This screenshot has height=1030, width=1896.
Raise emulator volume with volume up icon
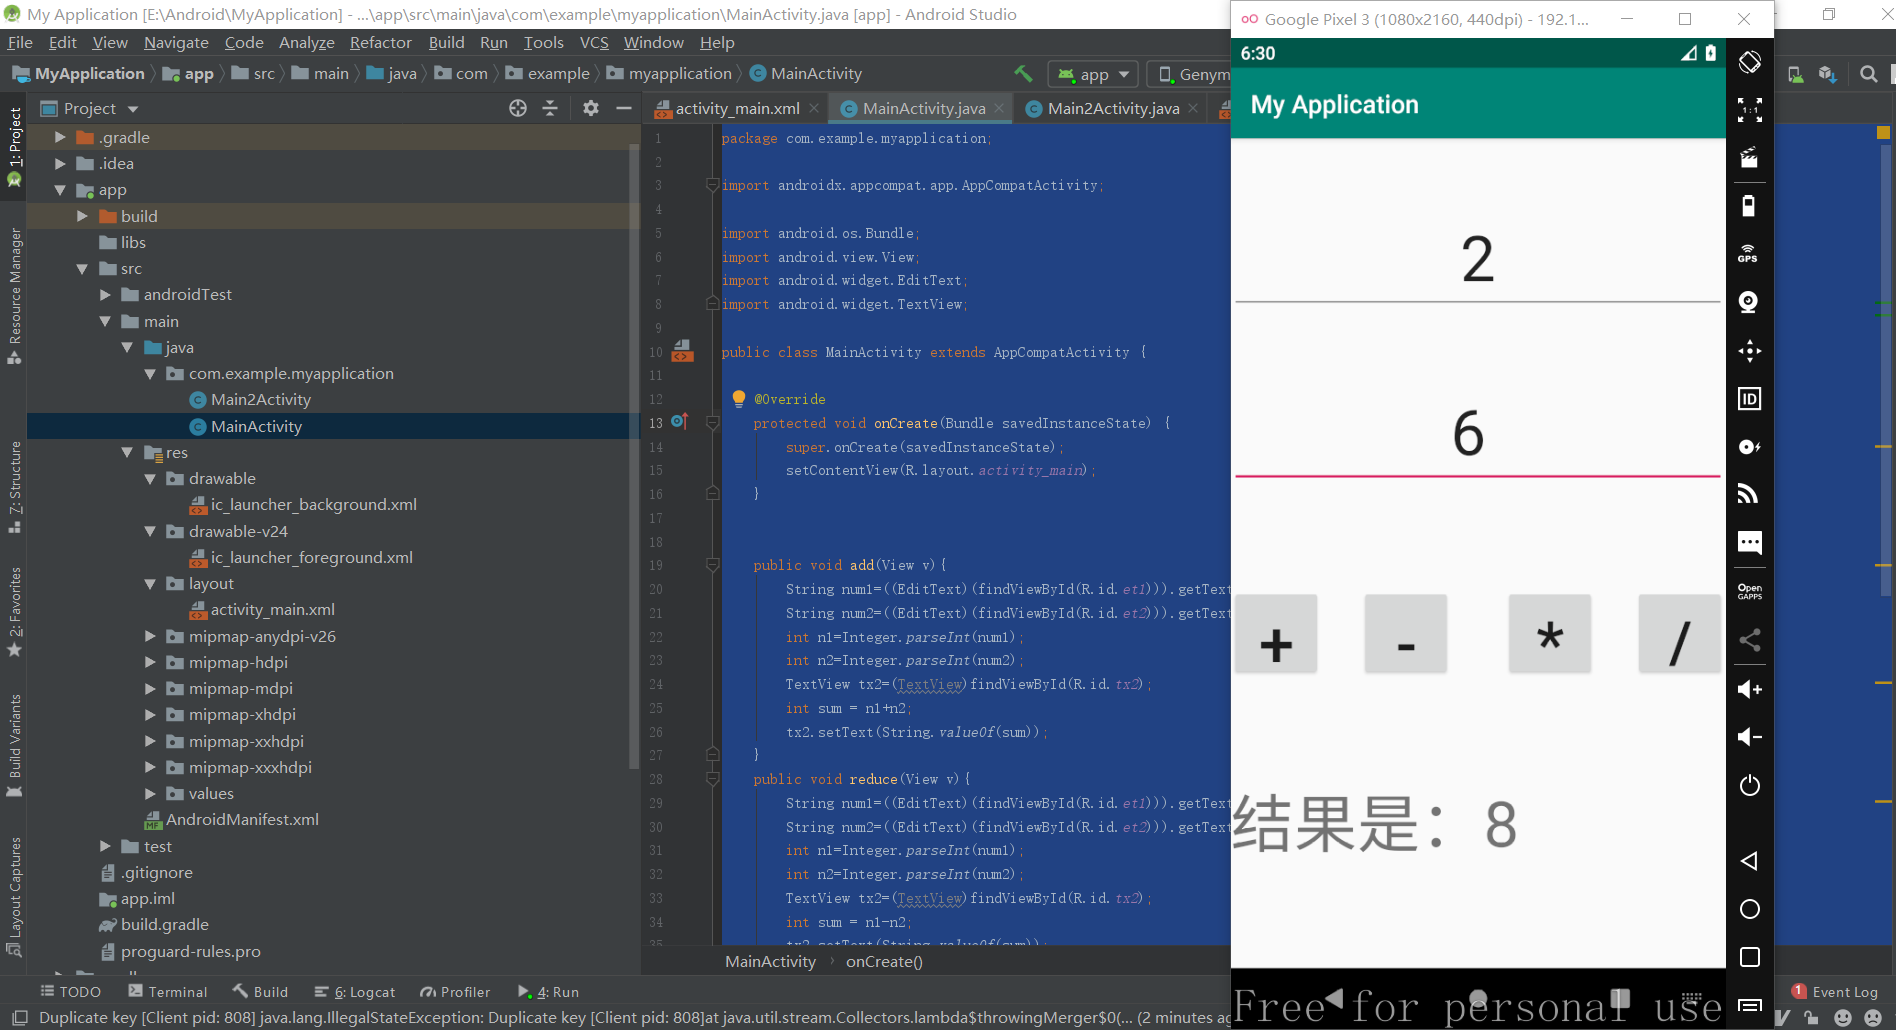(x=1750, y=689)
